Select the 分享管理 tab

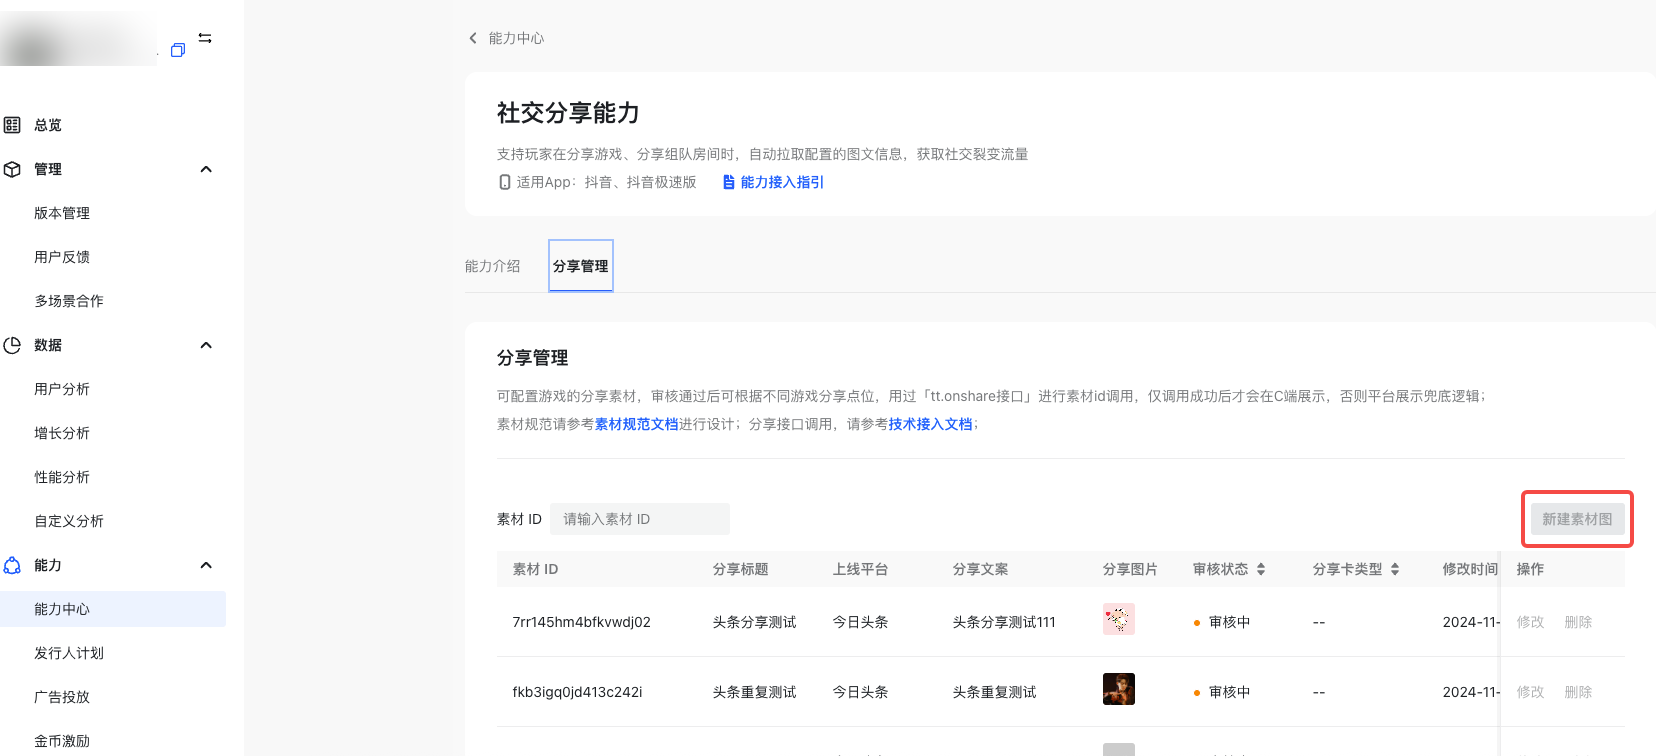click(580, 266)
